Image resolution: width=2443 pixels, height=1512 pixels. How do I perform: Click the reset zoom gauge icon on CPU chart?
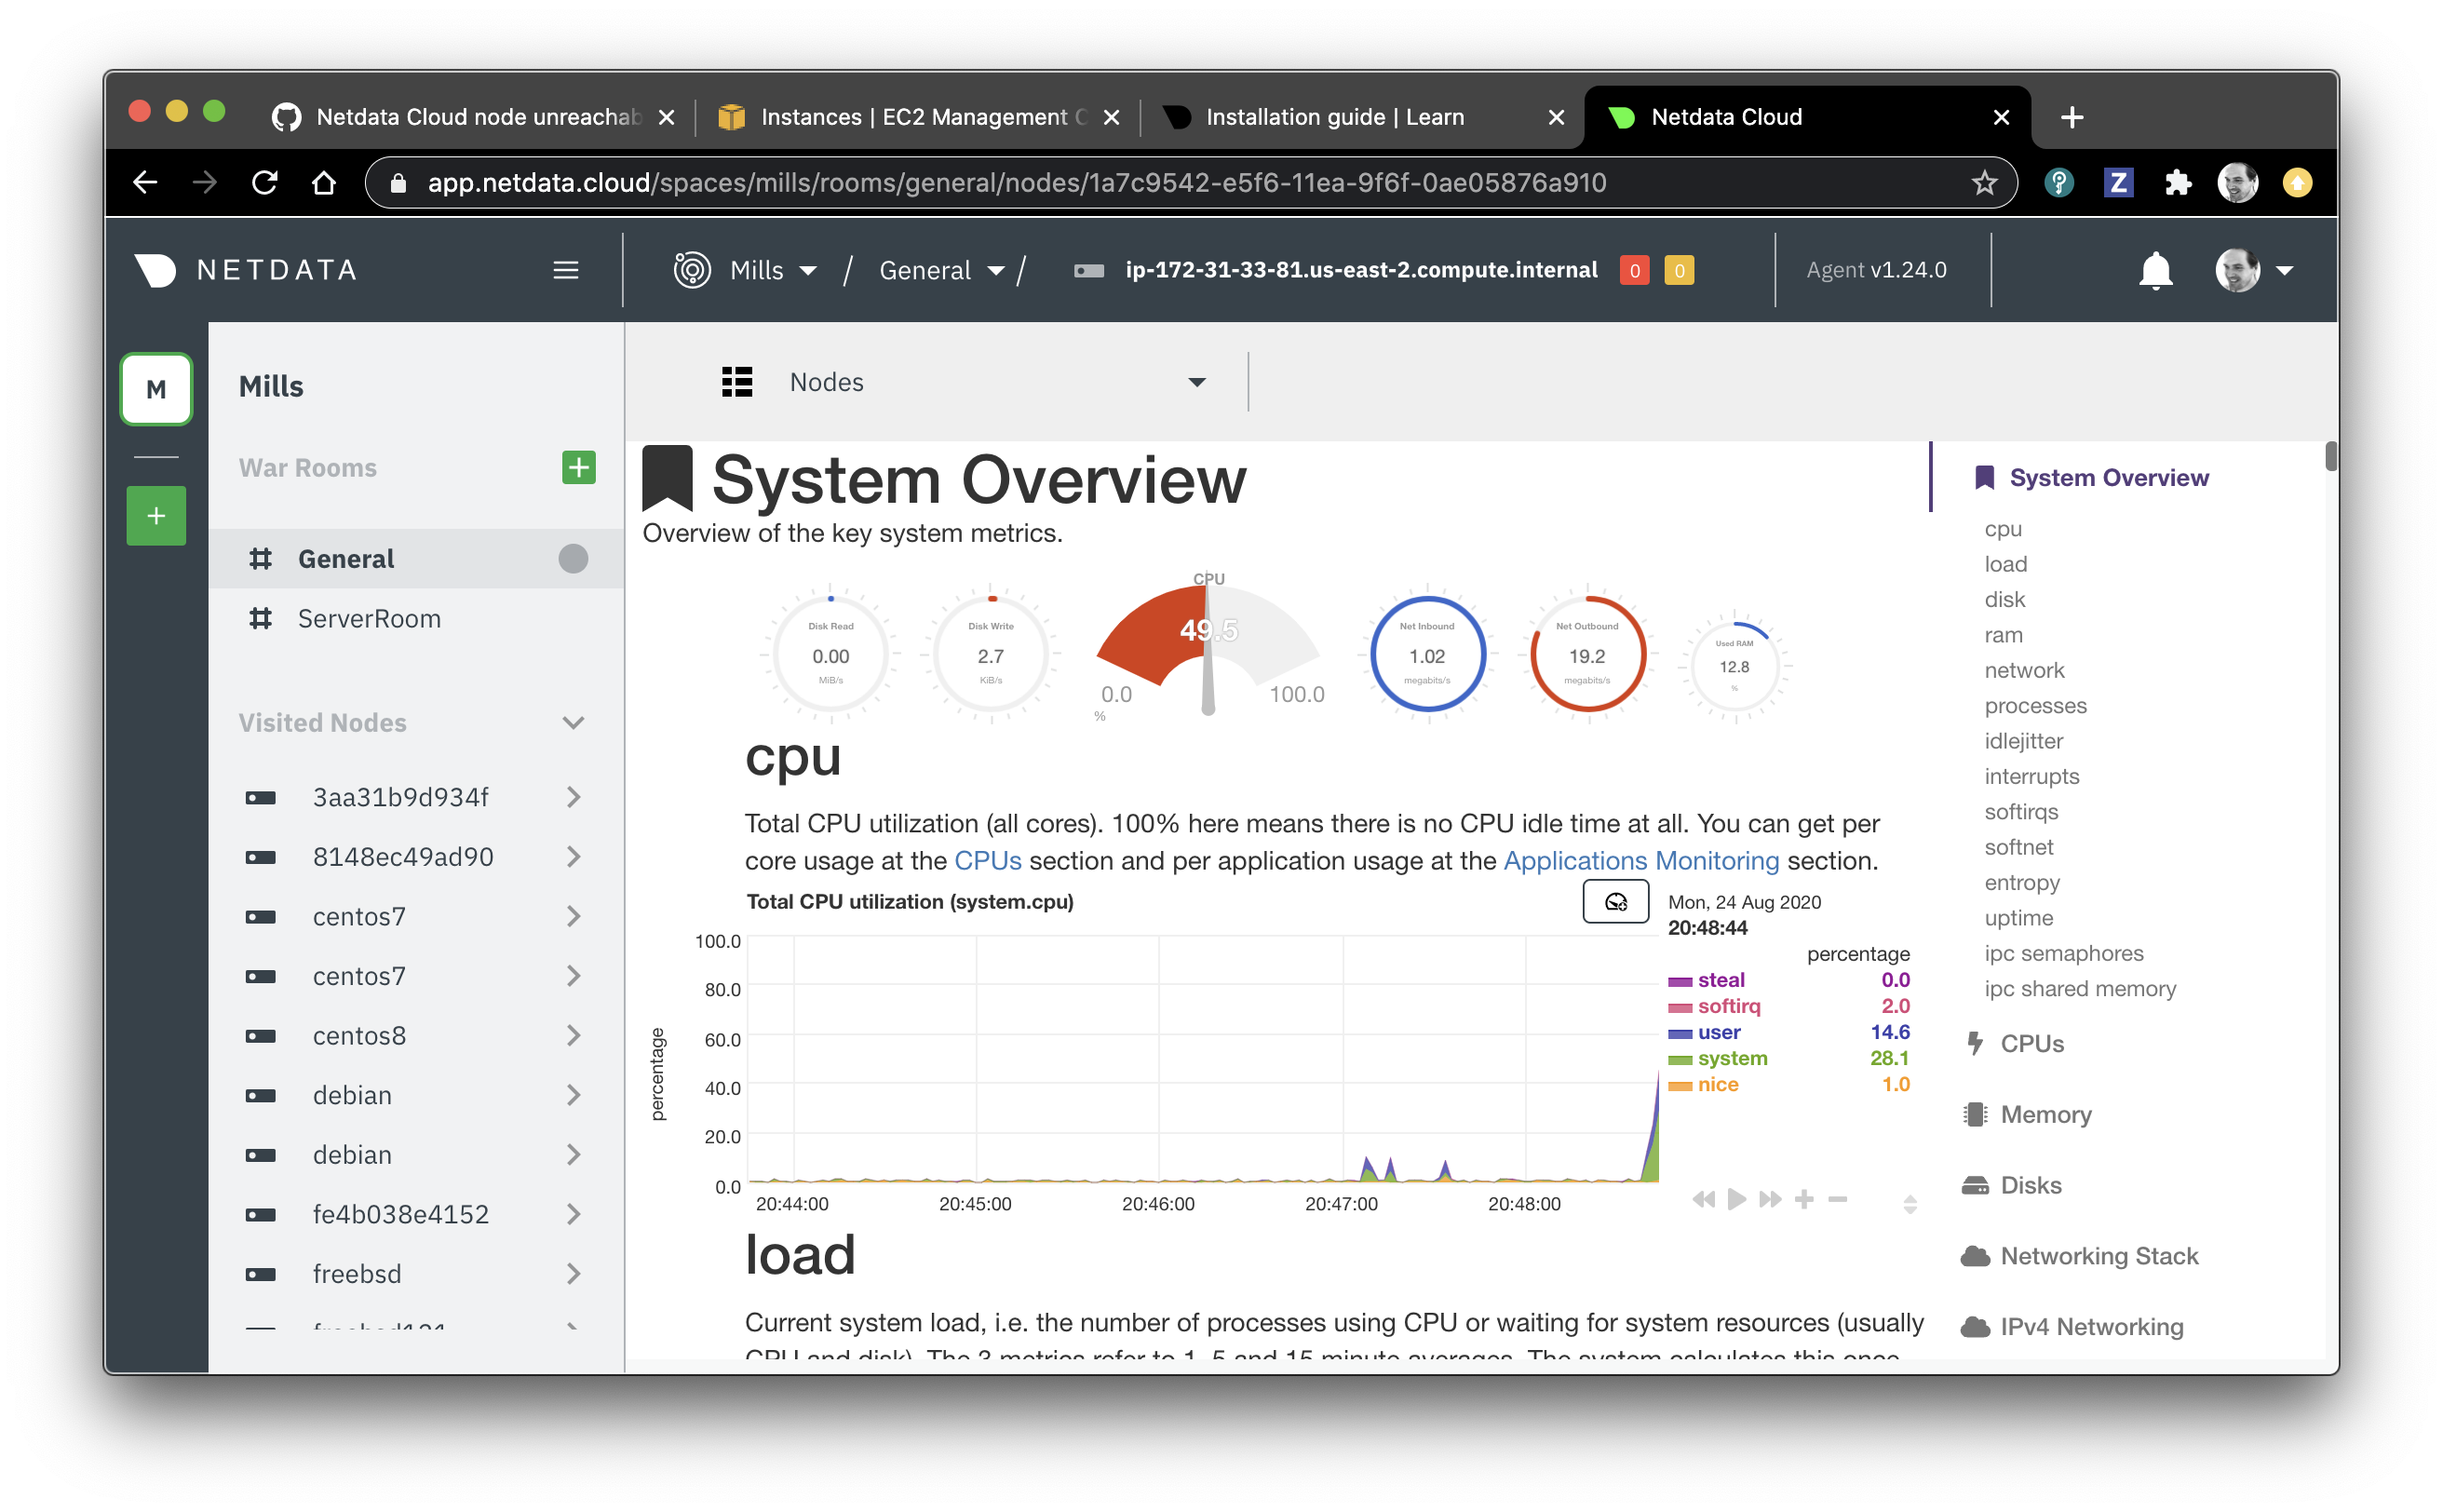(1615, 901)
